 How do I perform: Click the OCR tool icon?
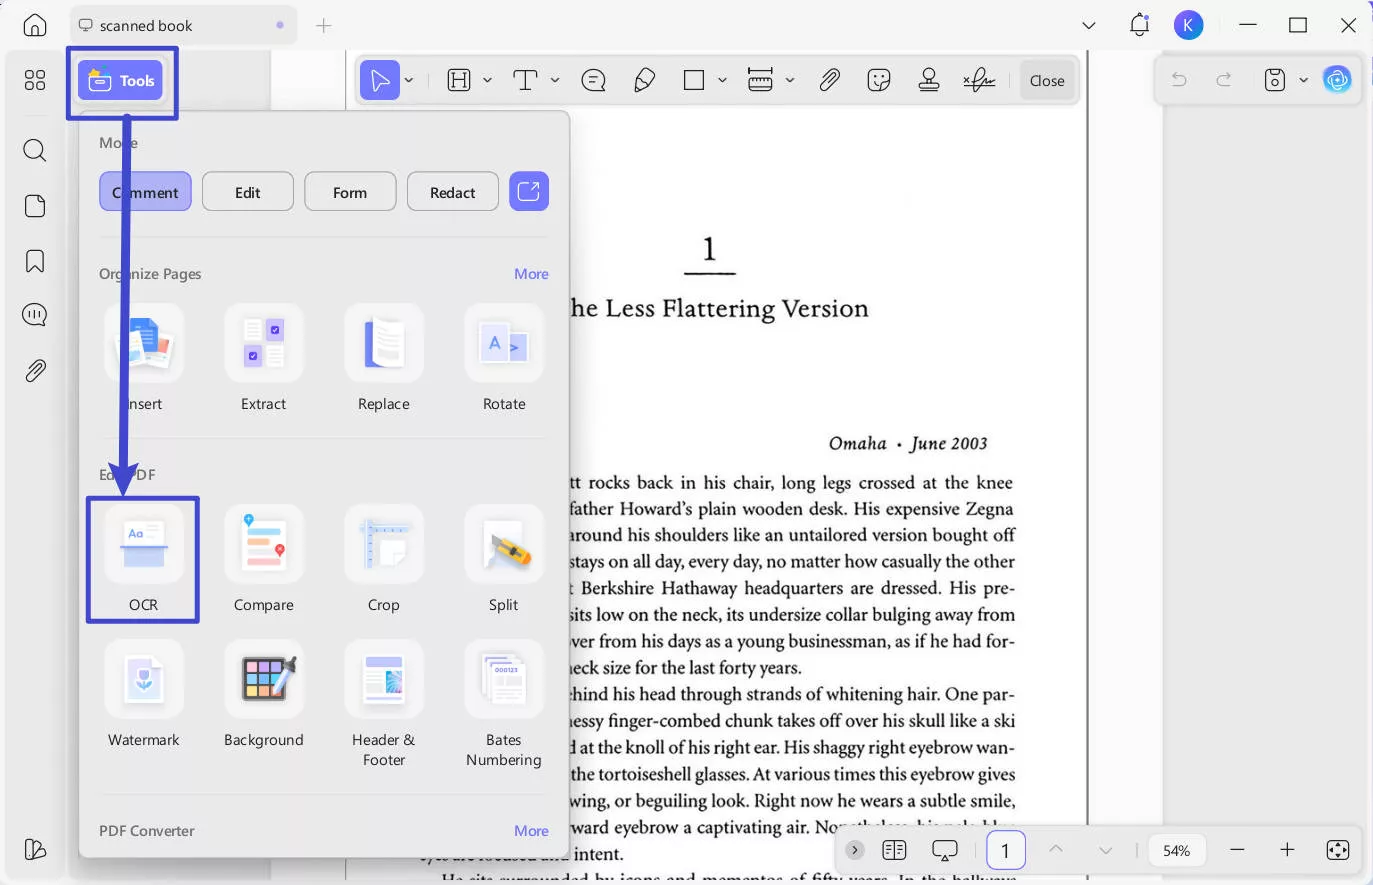point(143,546)
